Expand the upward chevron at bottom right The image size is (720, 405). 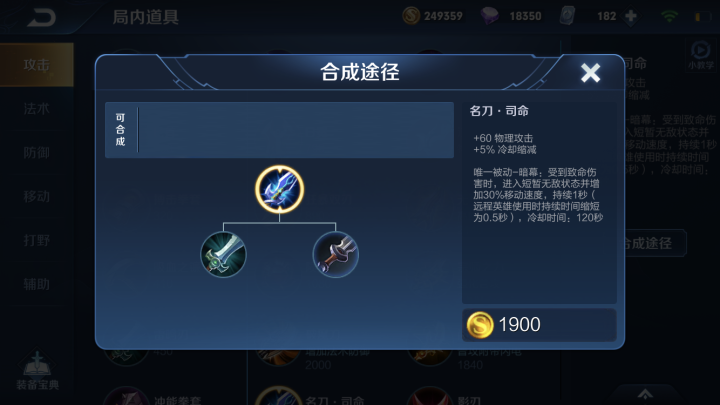coord(645,394)
